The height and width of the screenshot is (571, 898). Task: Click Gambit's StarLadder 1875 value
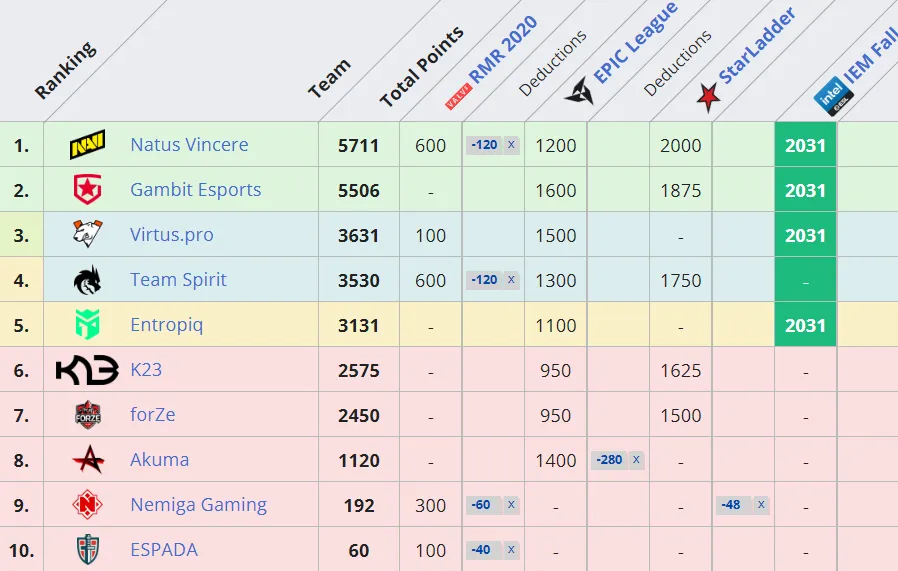click(x=680, y=190)
